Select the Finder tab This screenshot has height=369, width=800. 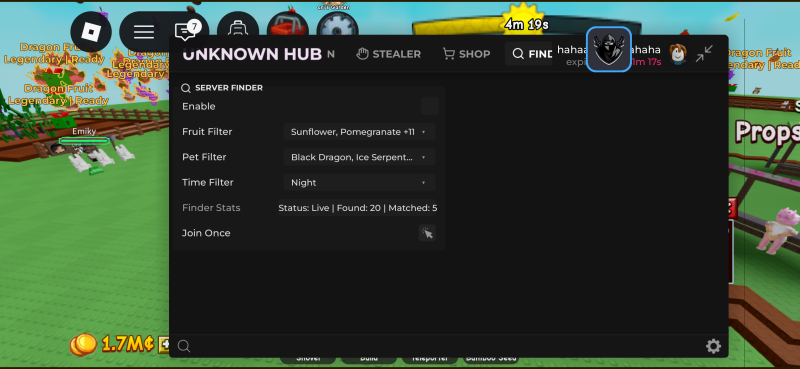point(530,54)
